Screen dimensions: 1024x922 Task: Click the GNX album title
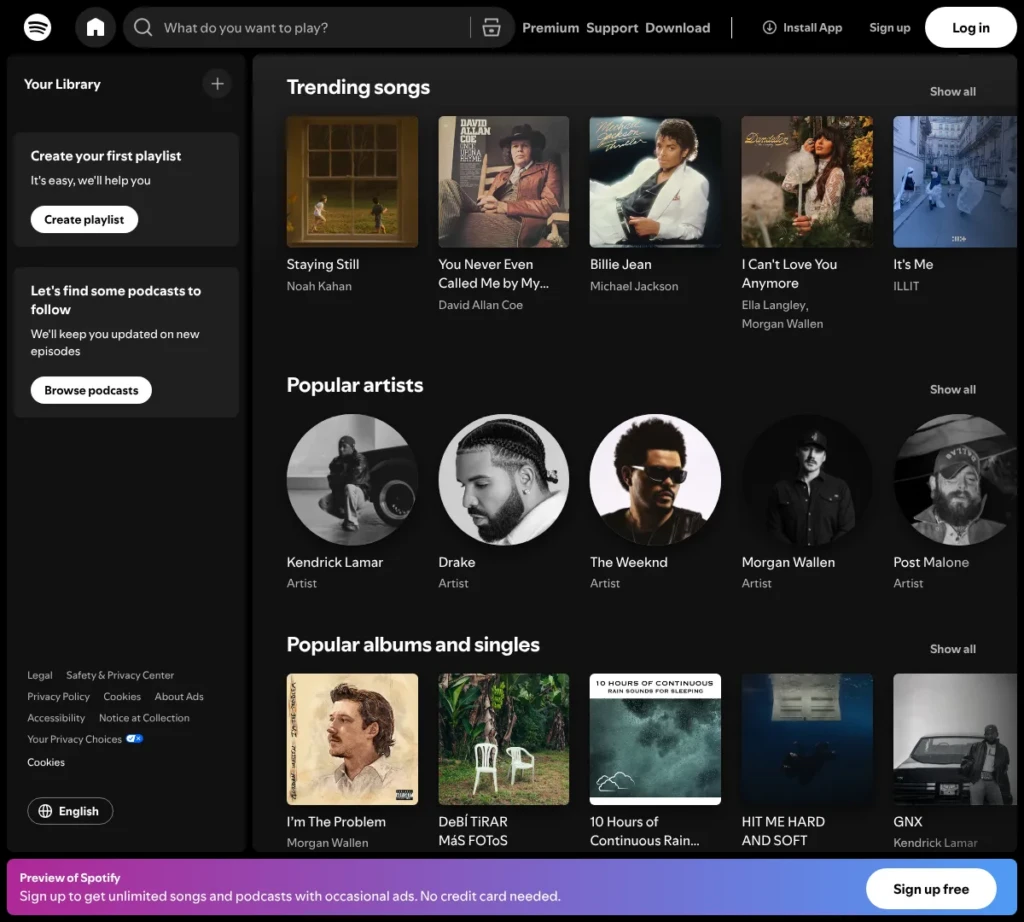pos(907,821)
